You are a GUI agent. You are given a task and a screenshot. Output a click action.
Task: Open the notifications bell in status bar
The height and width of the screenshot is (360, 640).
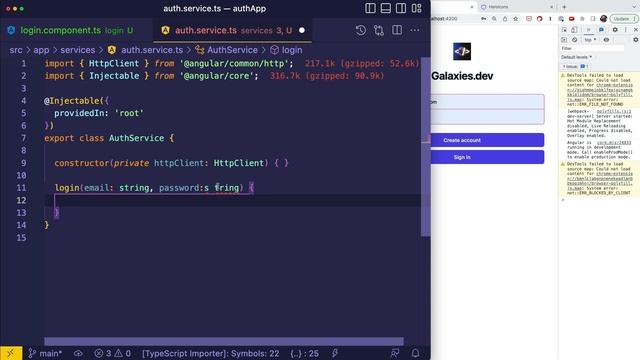click(416, 353)
